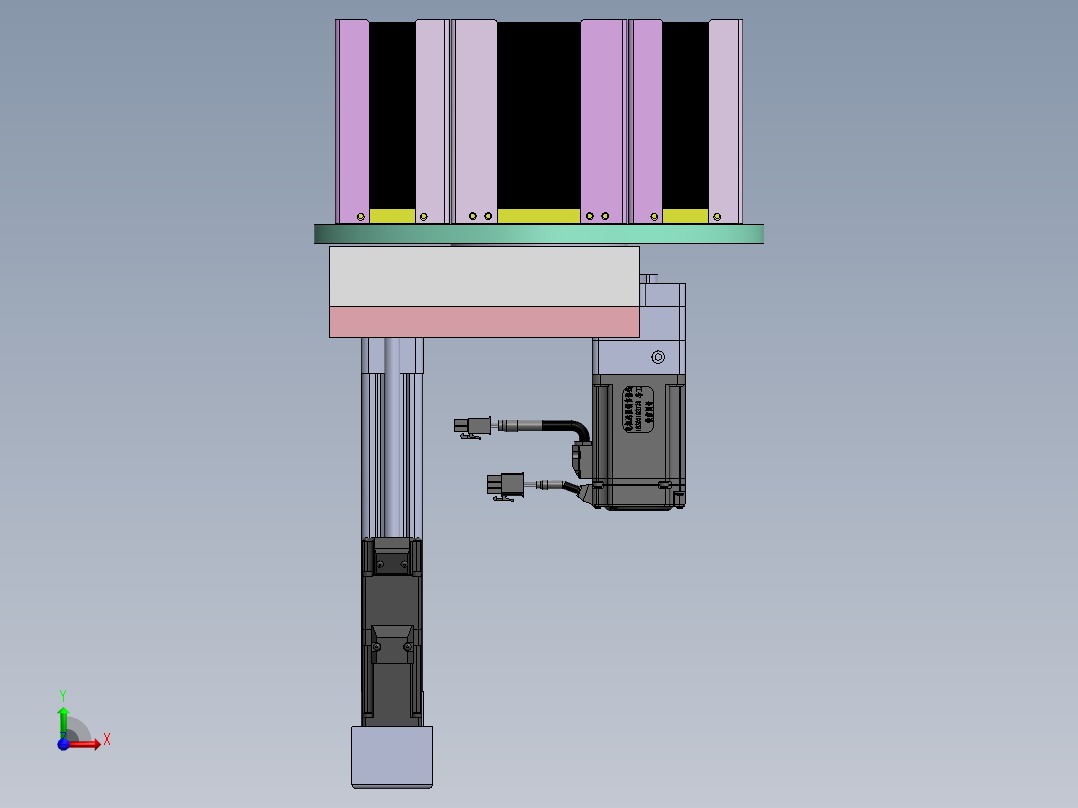Select the circular screw on the motor gearbox housing
The image size is (1078, 808).
[x=658, y=357]
